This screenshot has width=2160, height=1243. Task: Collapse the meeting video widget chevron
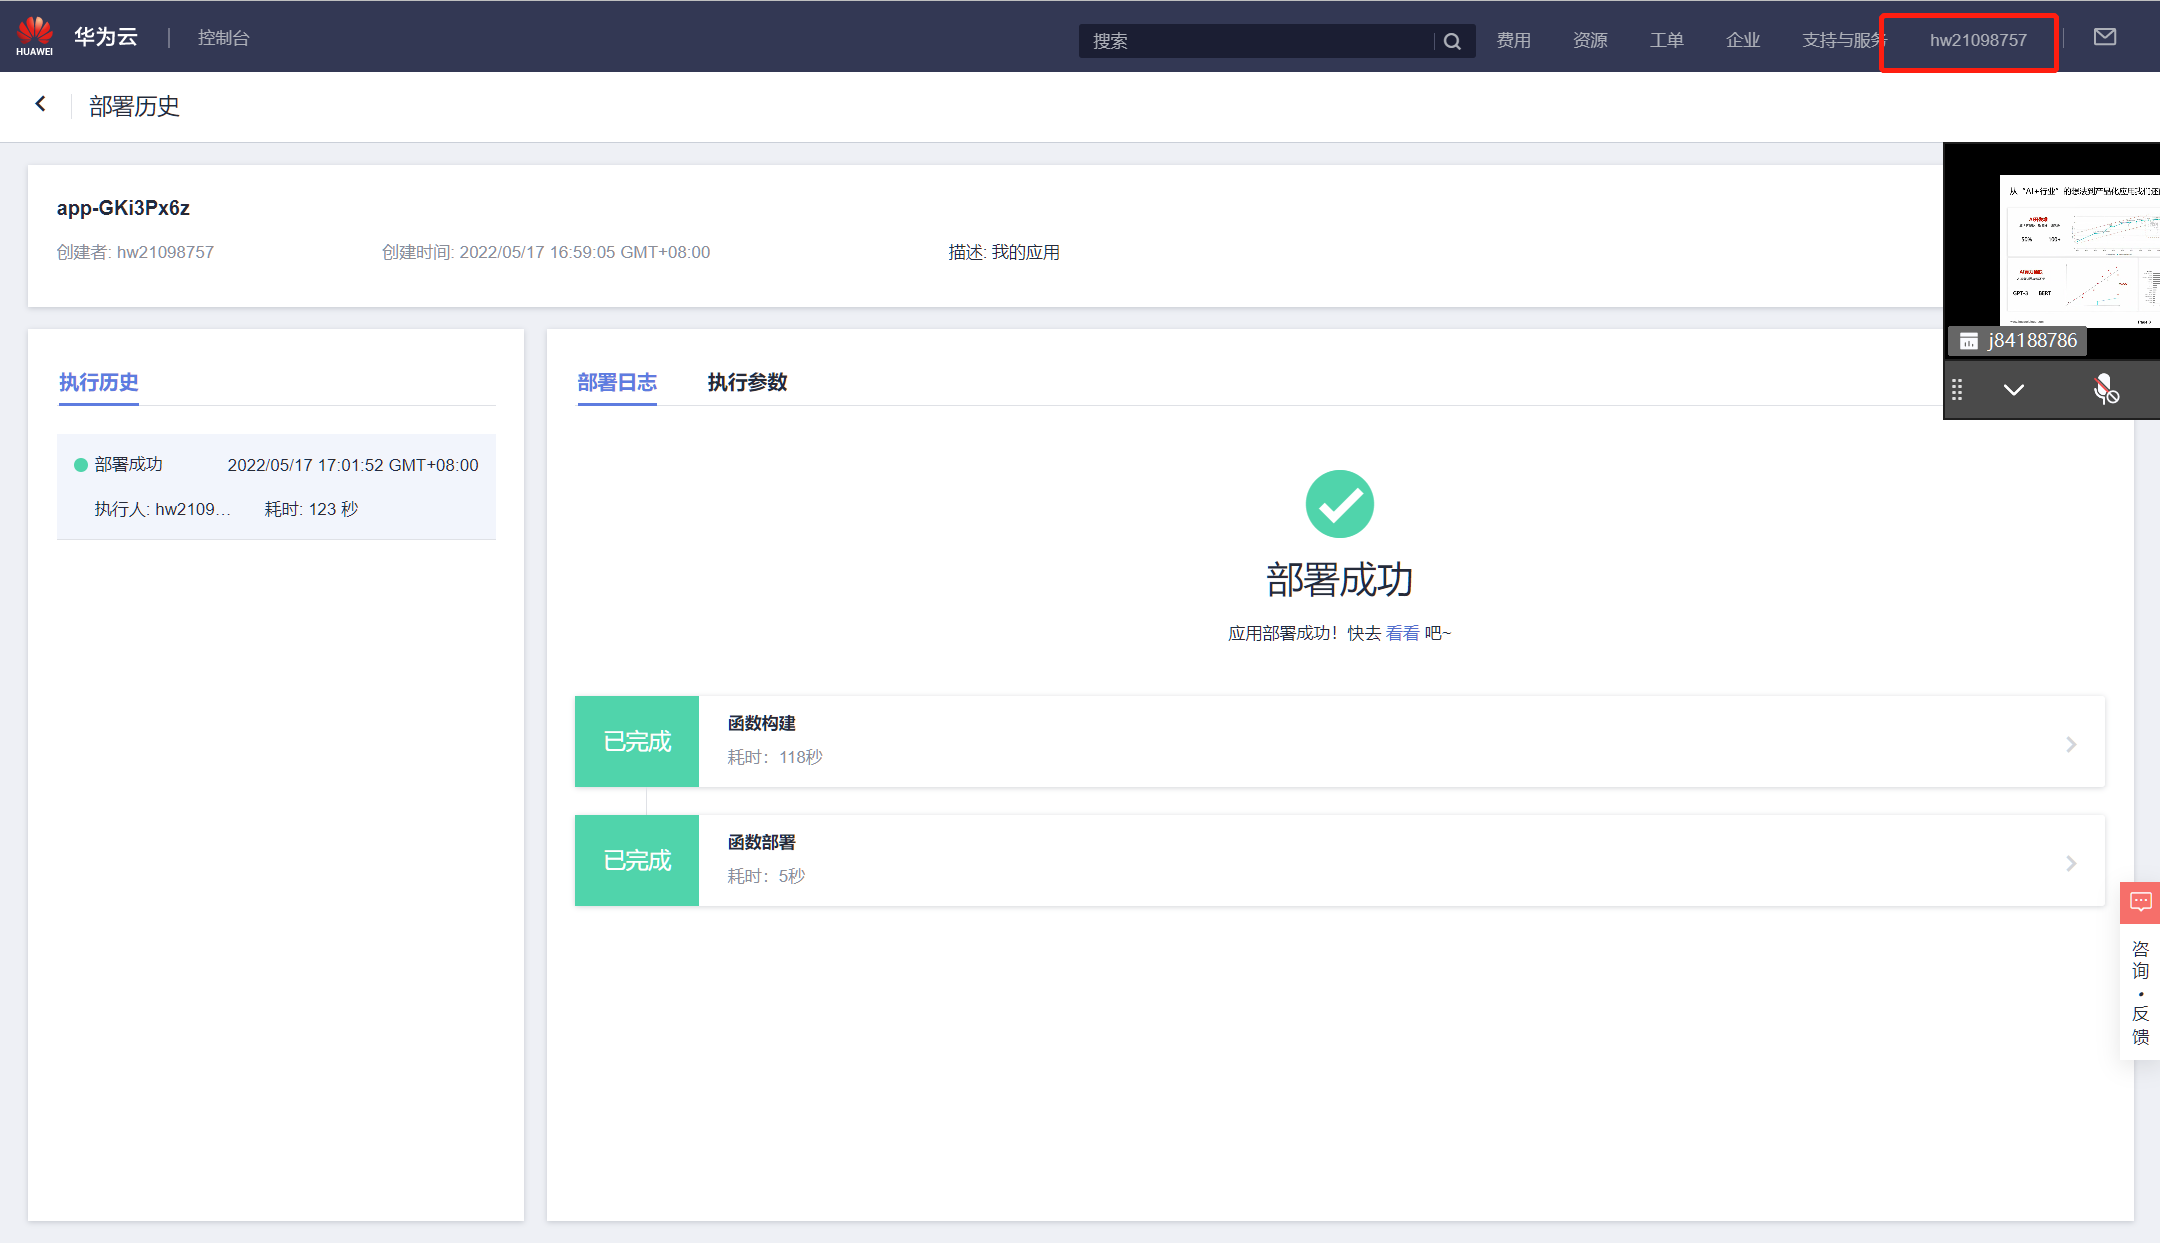[x=2014, y=390]
